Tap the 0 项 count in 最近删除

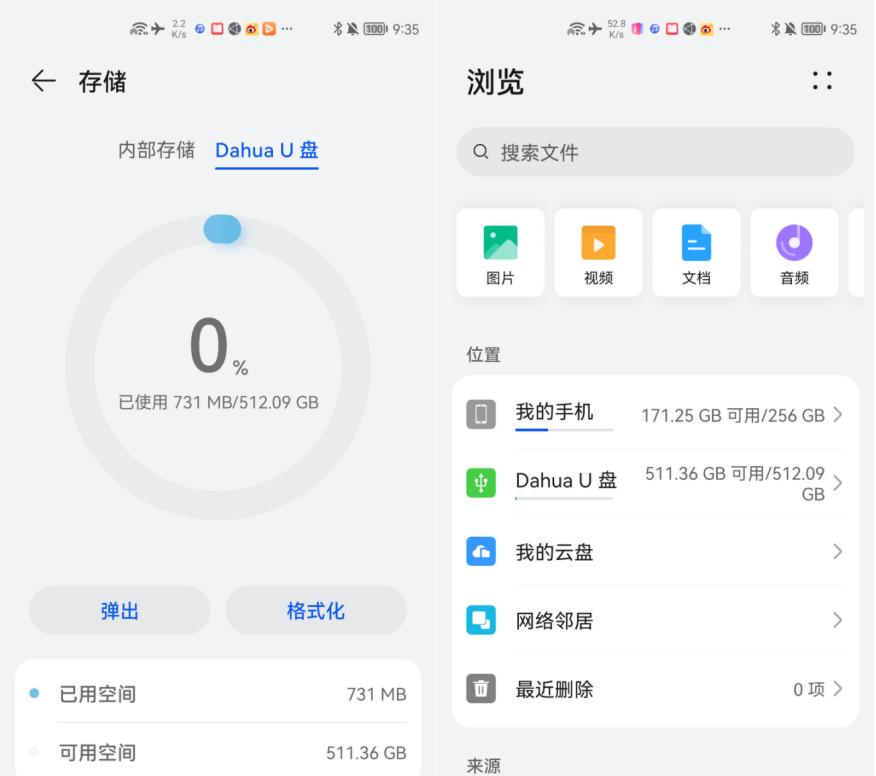(808, 689)
